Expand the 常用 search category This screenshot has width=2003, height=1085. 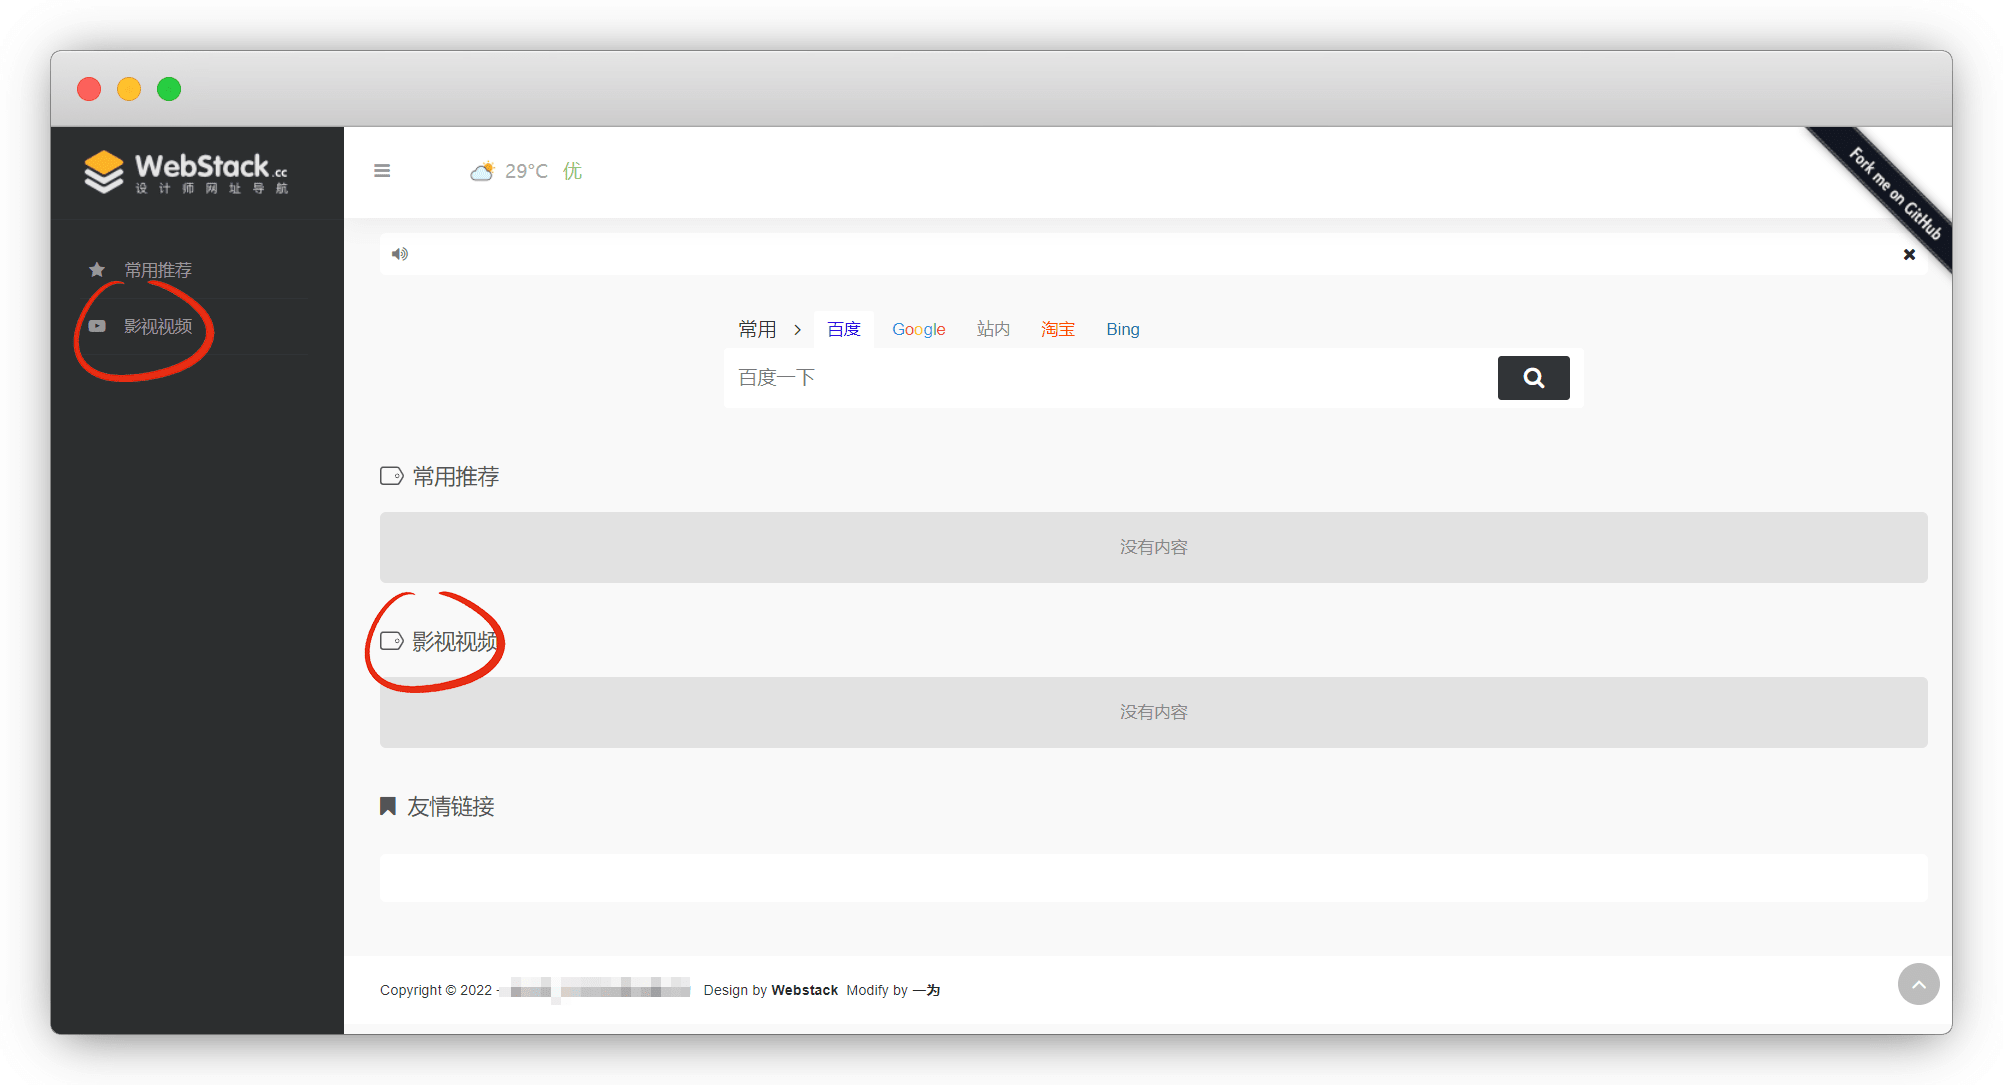pyautogui.click(x=757, y=330)
